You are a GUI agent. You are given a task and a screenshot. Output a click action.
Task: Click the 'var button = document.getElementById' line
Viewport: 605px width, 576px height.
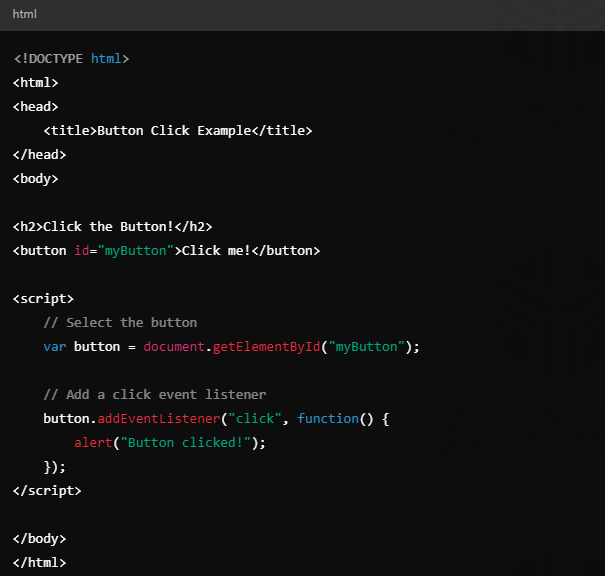click(x=232, y=347)
